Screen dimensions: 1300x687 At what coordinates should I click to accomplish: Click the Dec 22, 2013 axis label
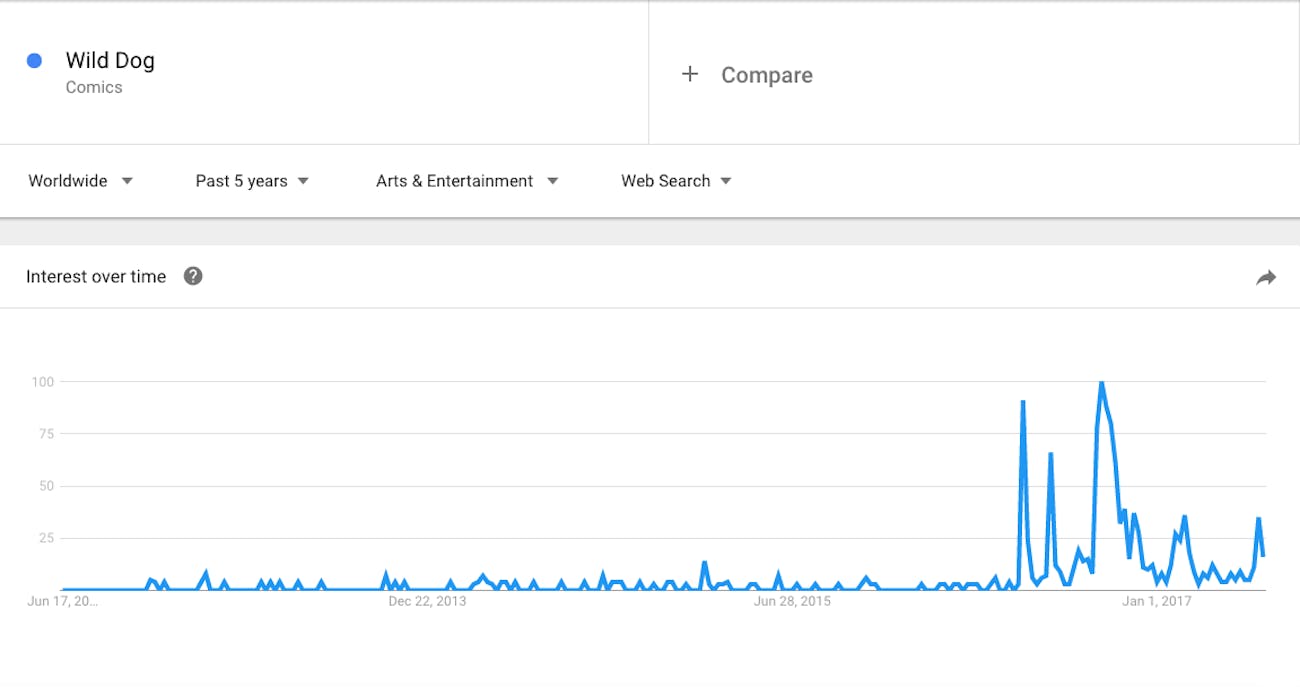tap(427, 601)
